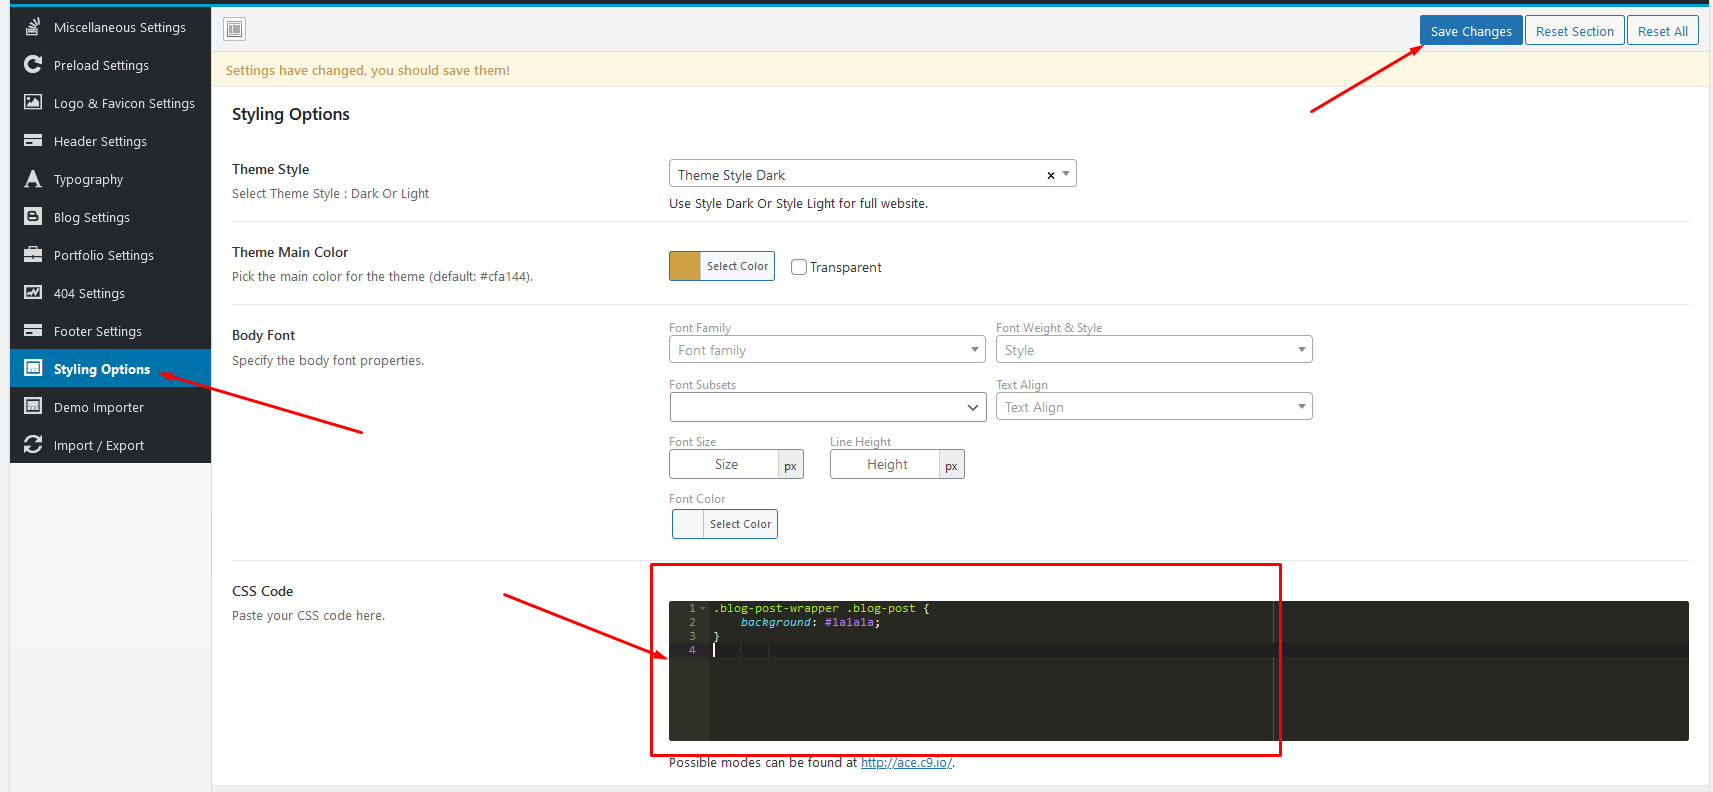Click Reset All button
Viewport: 1713px width, 792px height.
click(x=1662, y=31)
